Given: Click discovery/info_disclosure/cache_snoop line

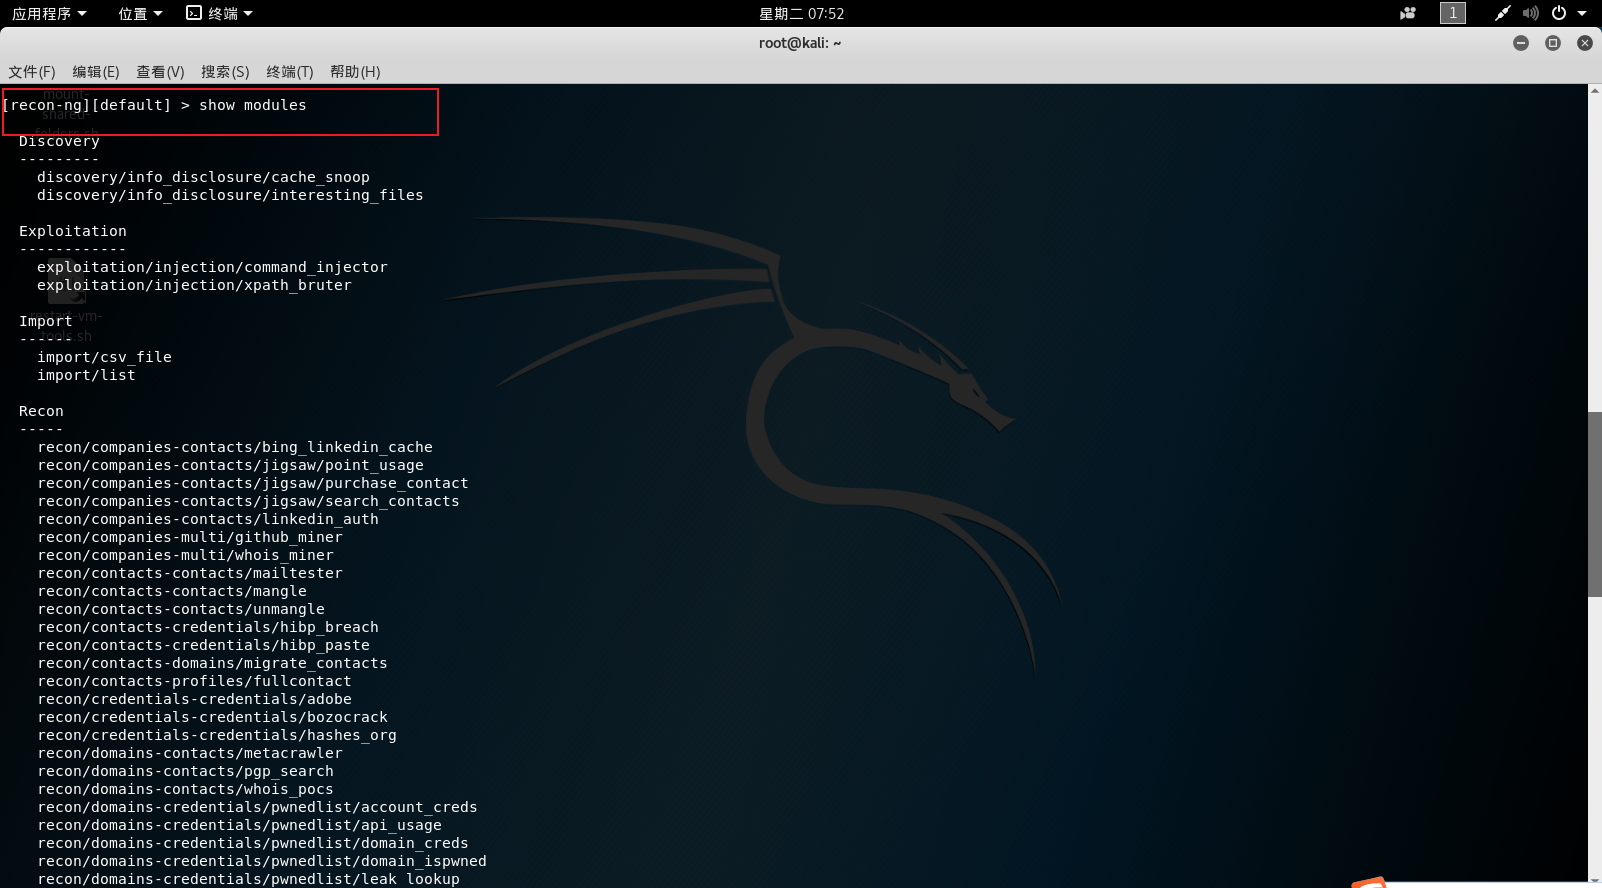Looking at the screenshot, I should point(203,177).
